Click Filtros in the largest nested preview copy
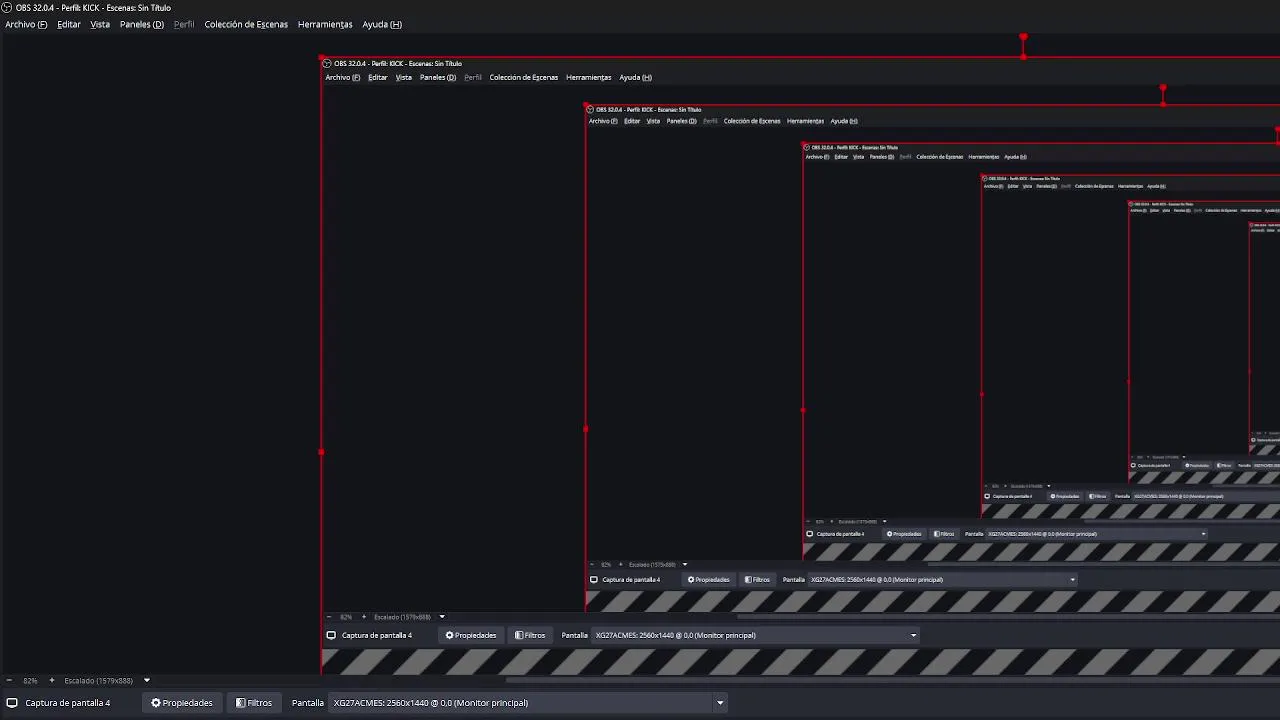This screenshot has width=1280, height=720. click(530, 635)
